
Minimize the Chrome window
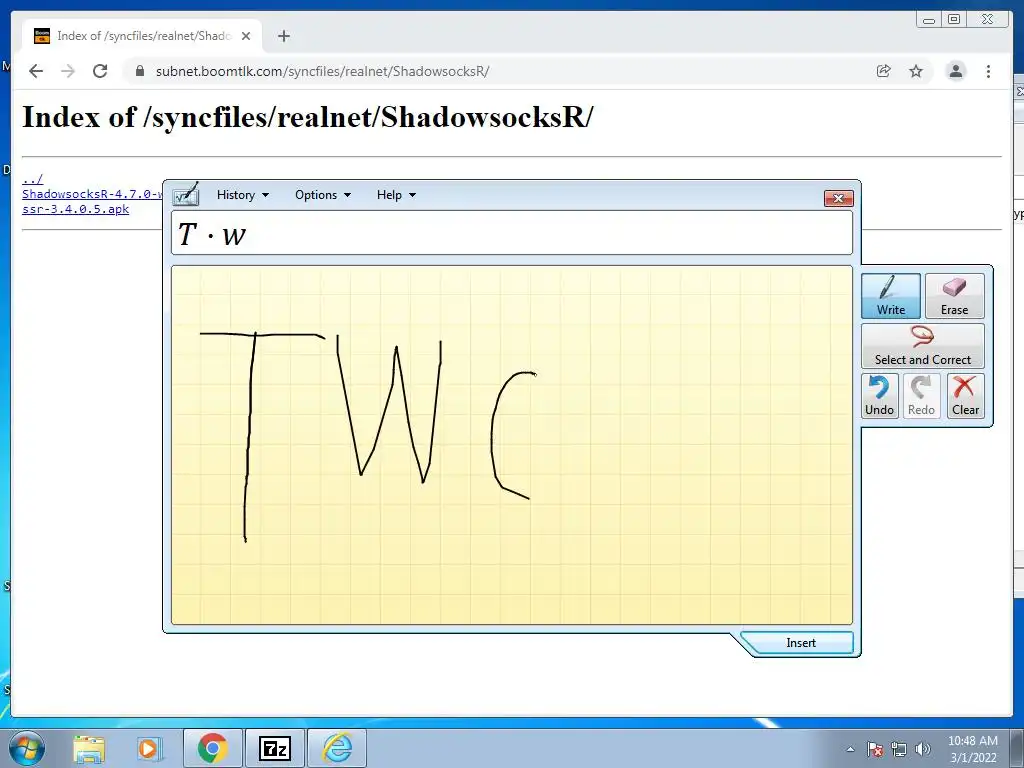point(929,20)
